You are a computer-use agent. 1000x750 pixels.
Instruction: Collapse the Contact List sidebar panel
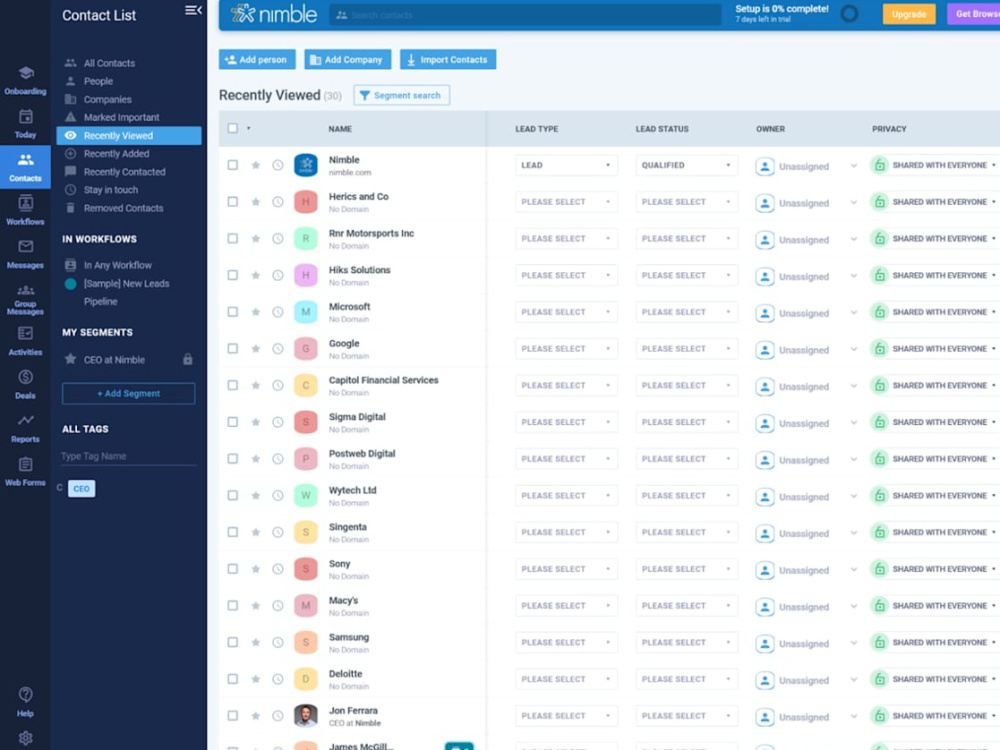point(193,10)
